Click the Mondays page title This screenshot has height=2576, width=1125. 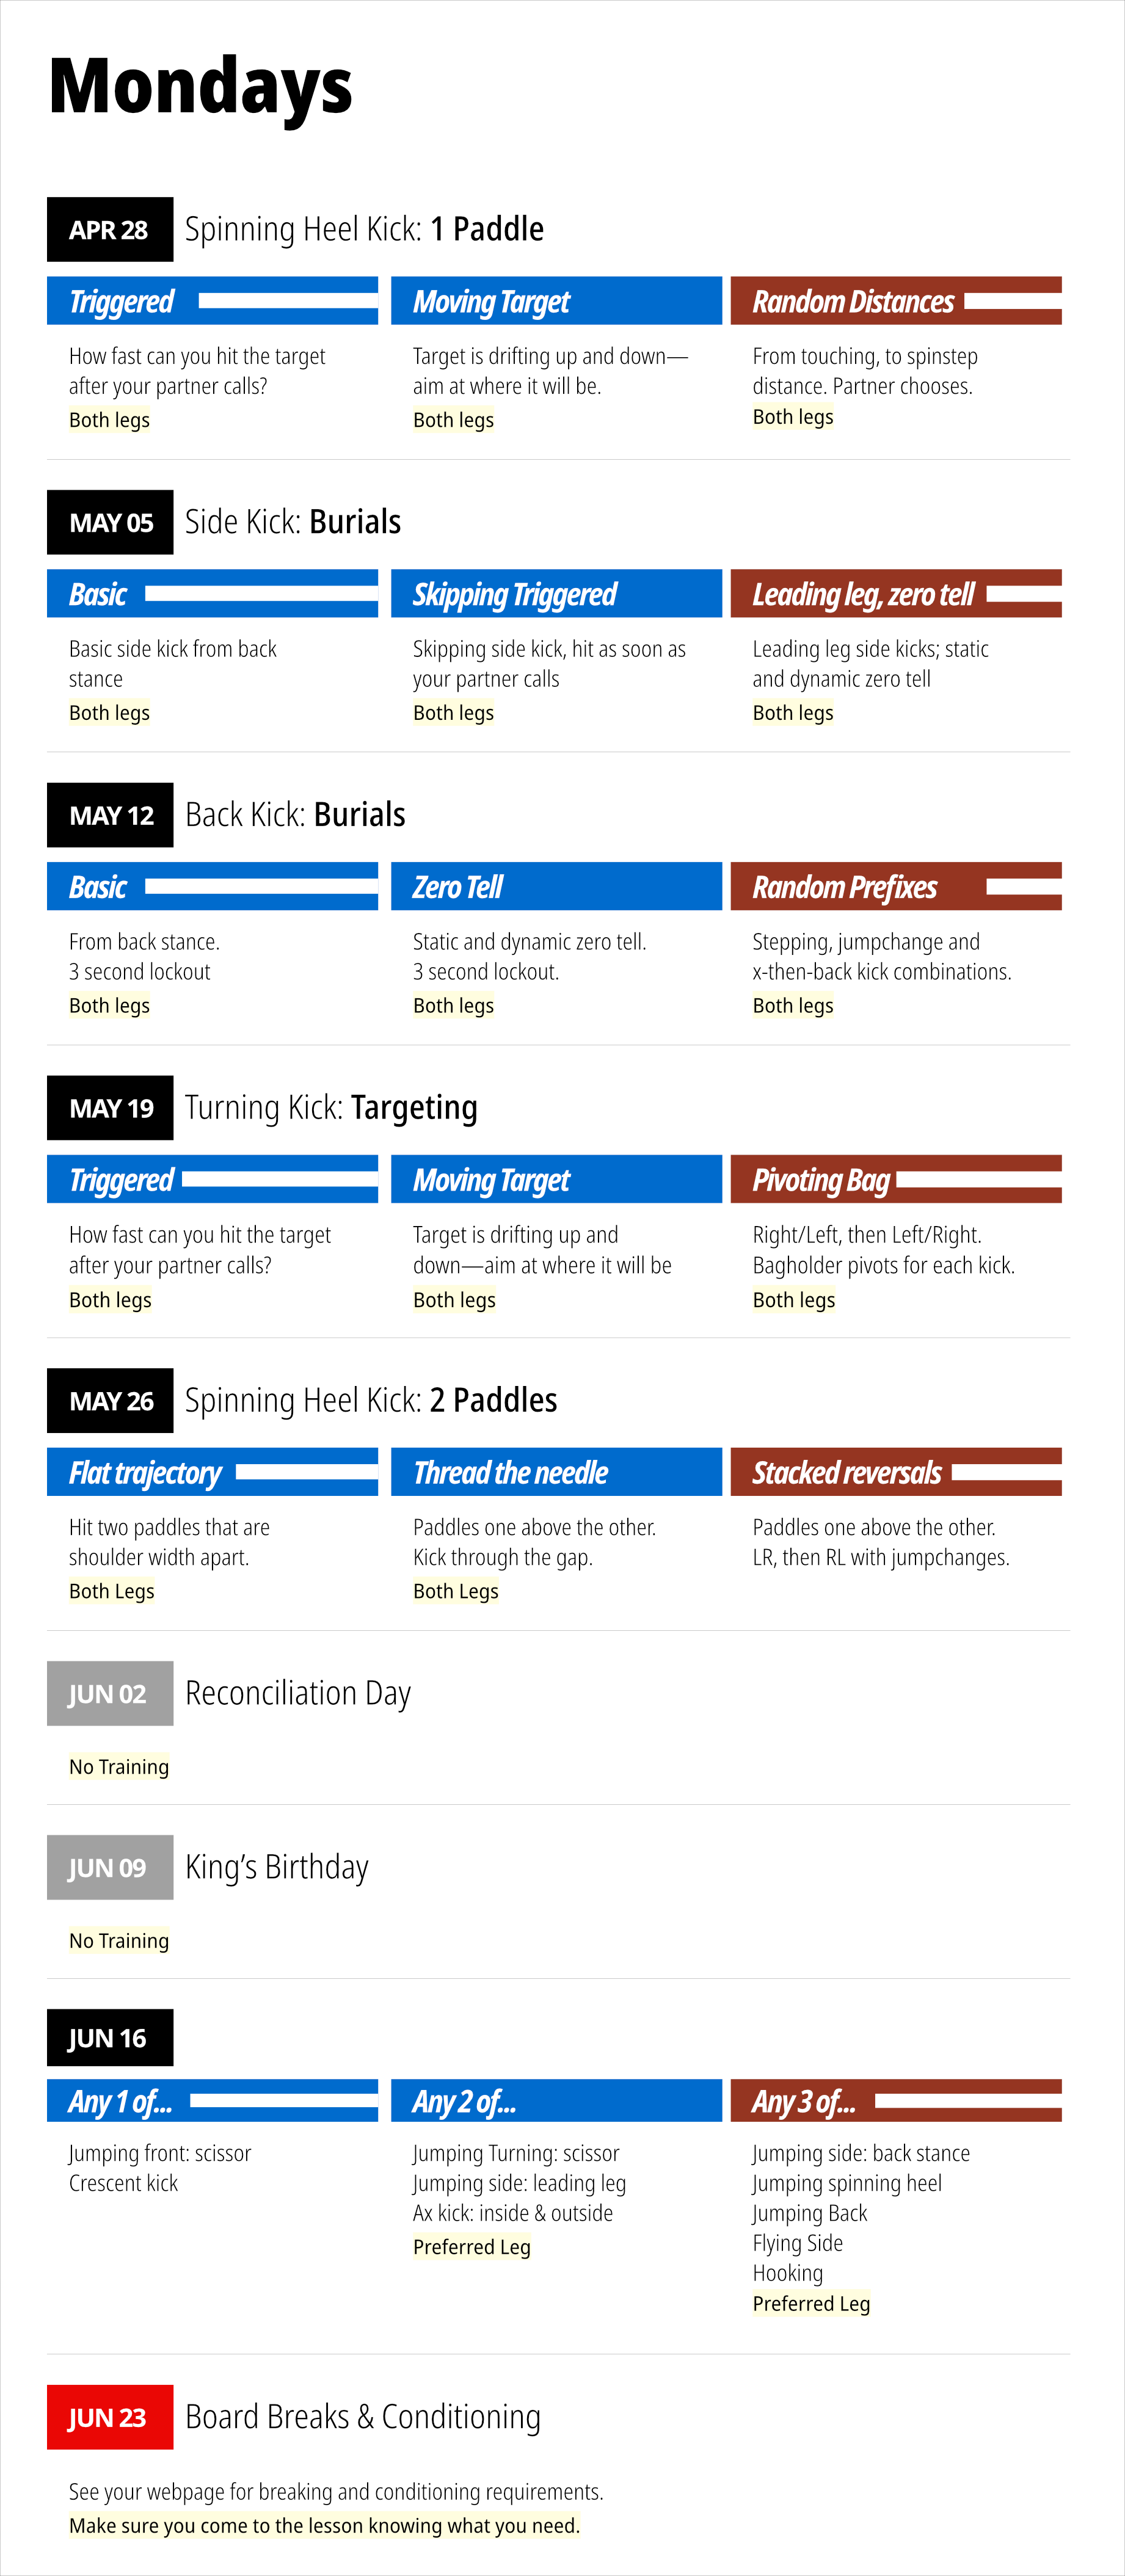tap(200, 87)
